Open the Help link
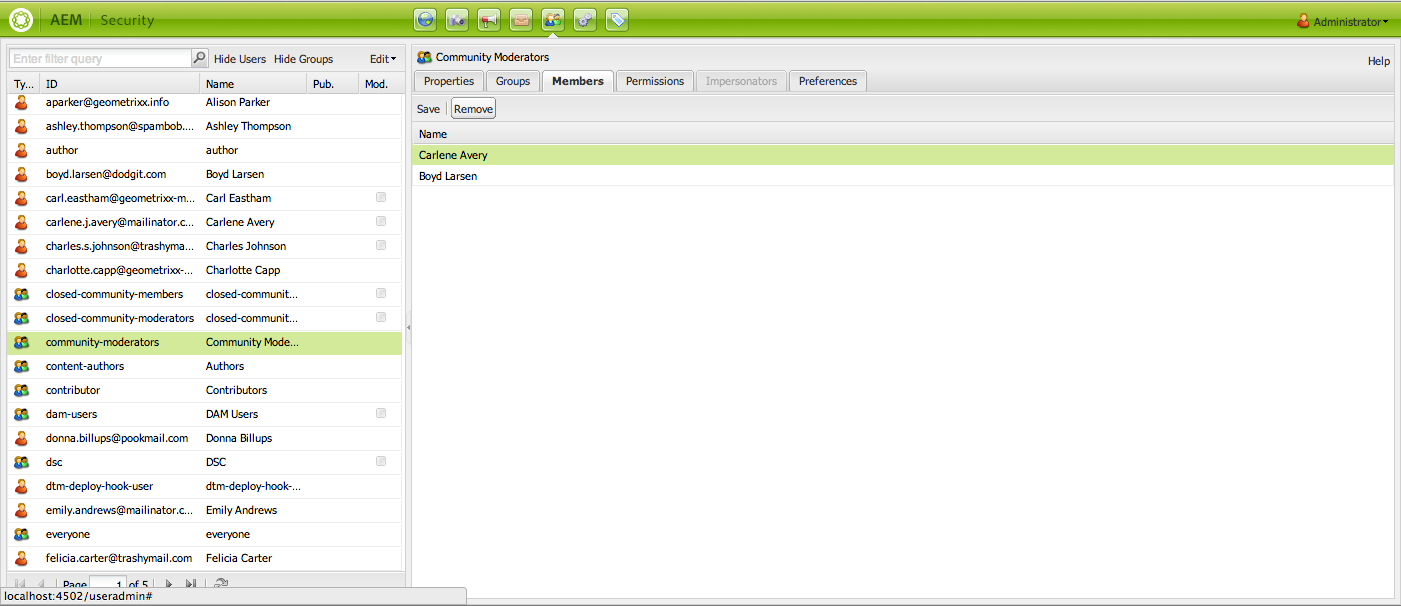1401x606 pixels. pos(1379,61)
